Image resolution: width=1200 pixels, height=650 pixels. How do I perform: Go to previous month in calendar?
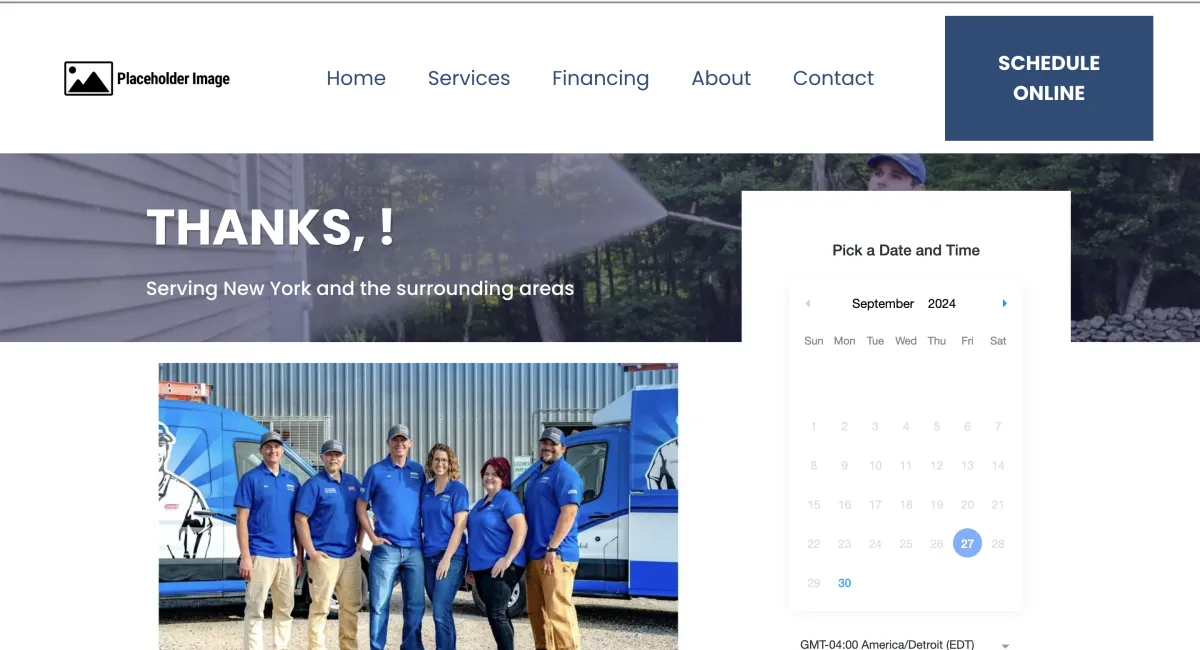point(807,303)
